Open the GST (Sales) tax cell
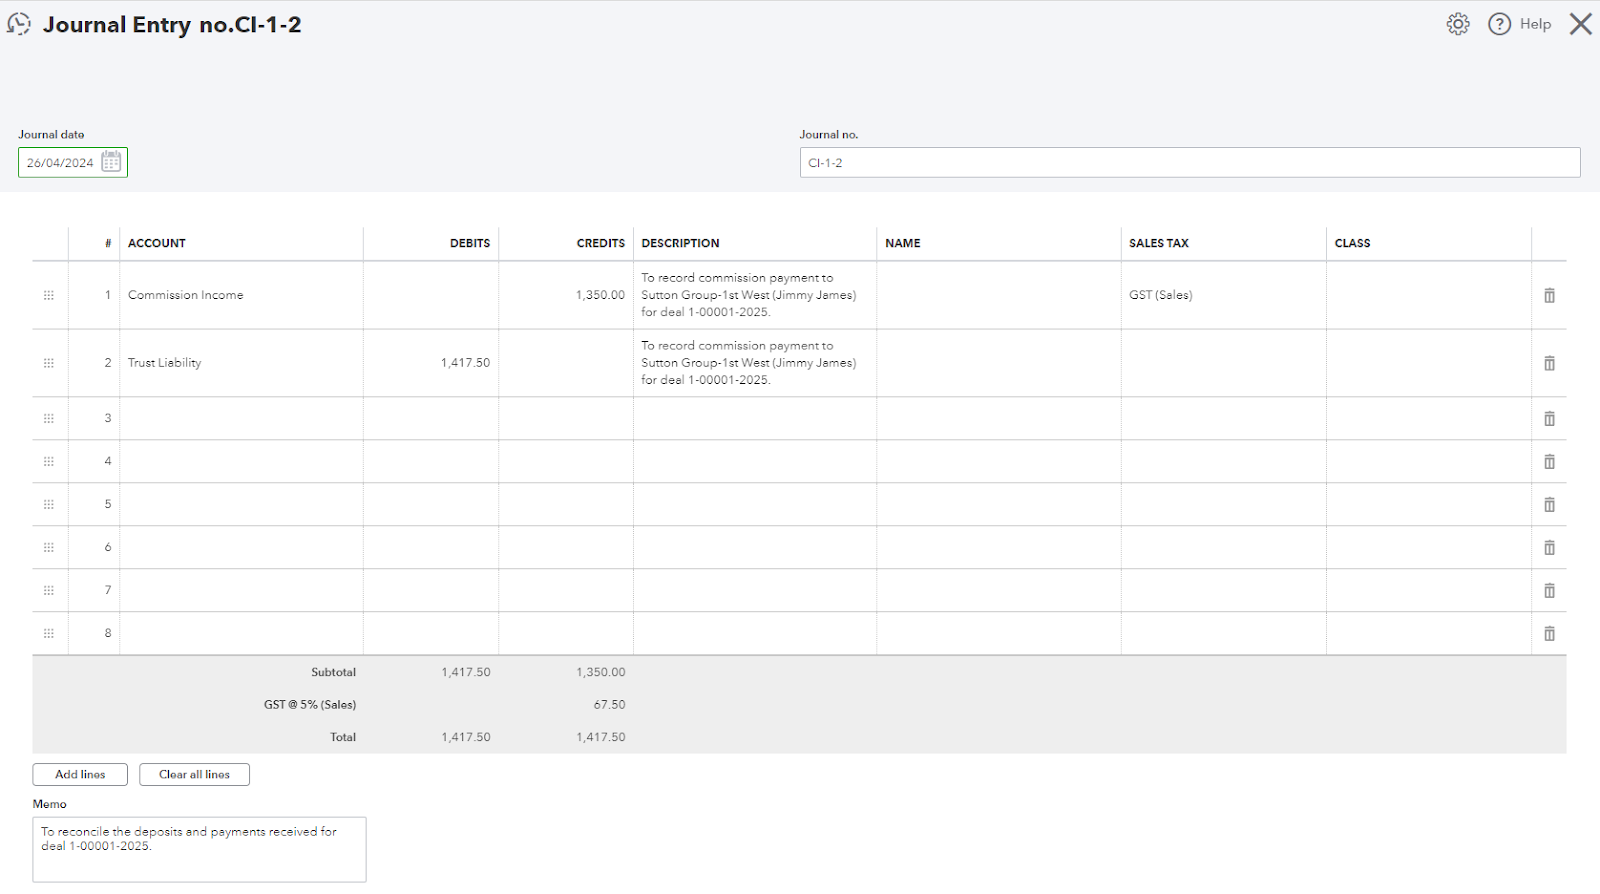 (x=1223, y=295)
